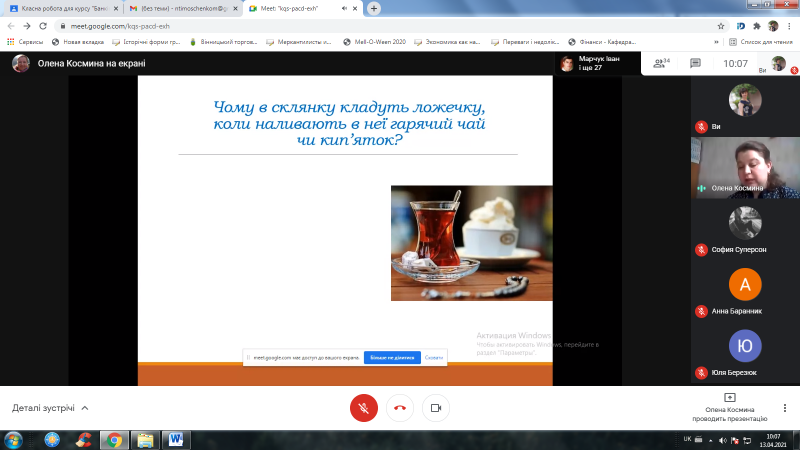Open the Chrome extensions puzzle icon
This screenshot has width=800, height=450.
[x=757, y=26]
